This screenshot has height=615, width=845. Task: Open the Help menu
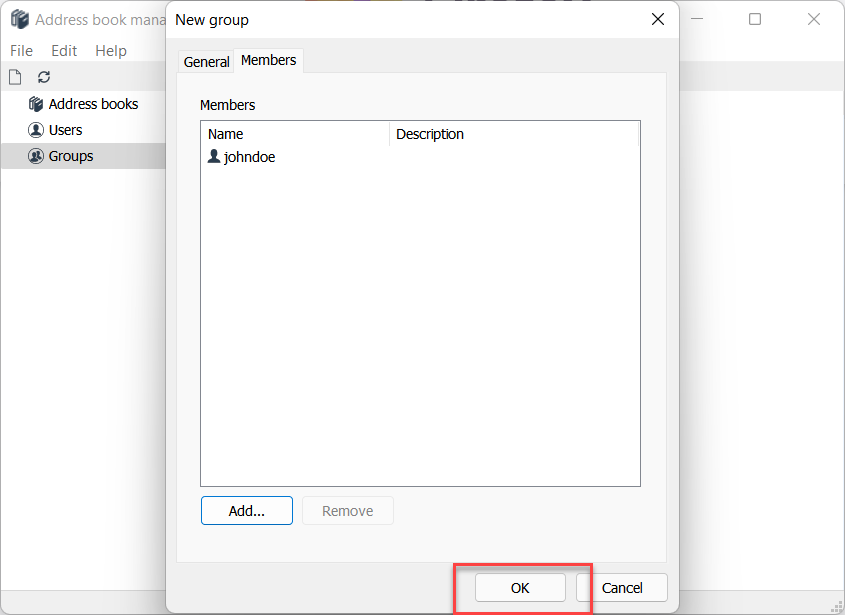(111, 51)
